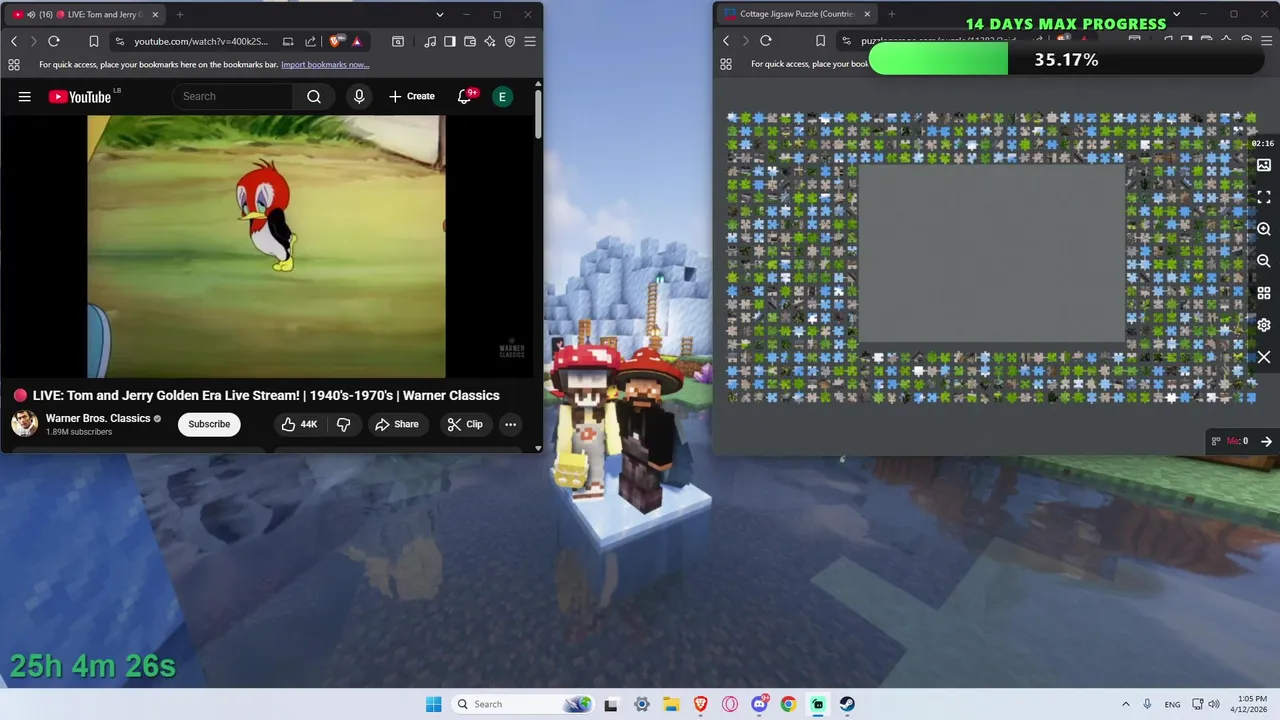Close the Tom and Jerry tab
1280x720 pixels.
pyautogui.click(x=155, y=15)
